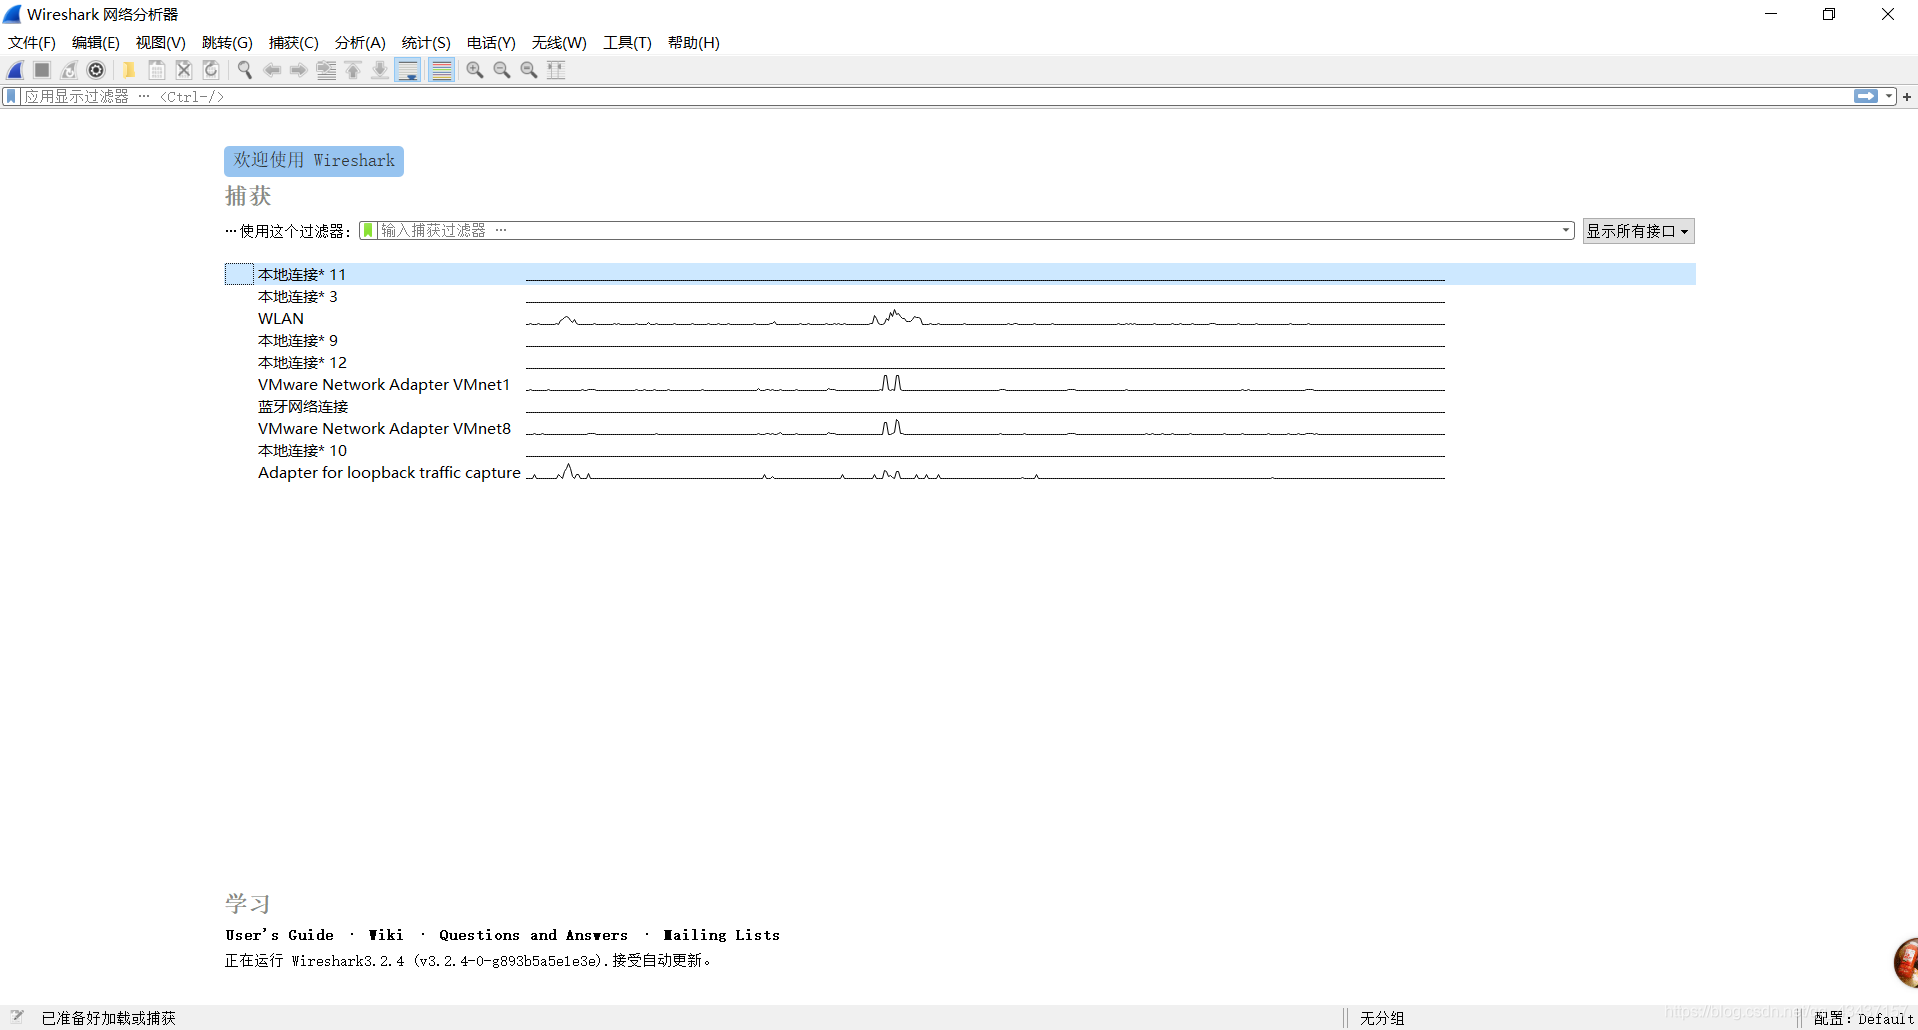Toggle auto-scroll during live capture
The width and height of the screenshot is (1918, 1030).
pos(408,70)
